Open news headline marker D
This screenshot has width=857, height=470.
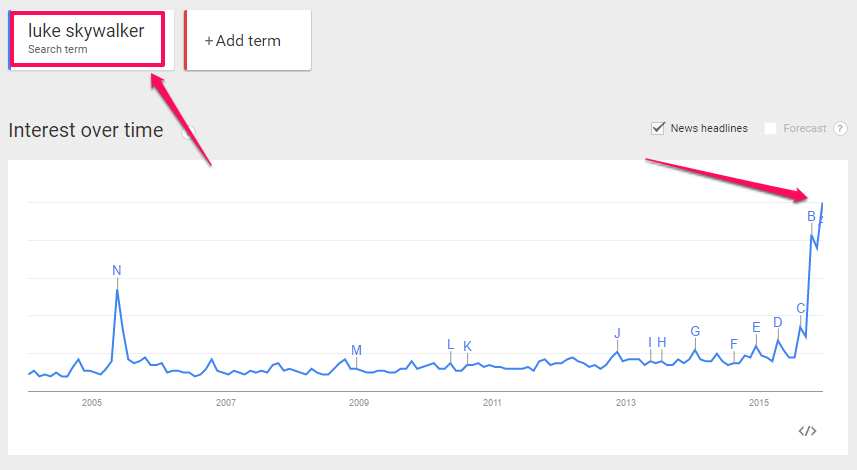778,322
